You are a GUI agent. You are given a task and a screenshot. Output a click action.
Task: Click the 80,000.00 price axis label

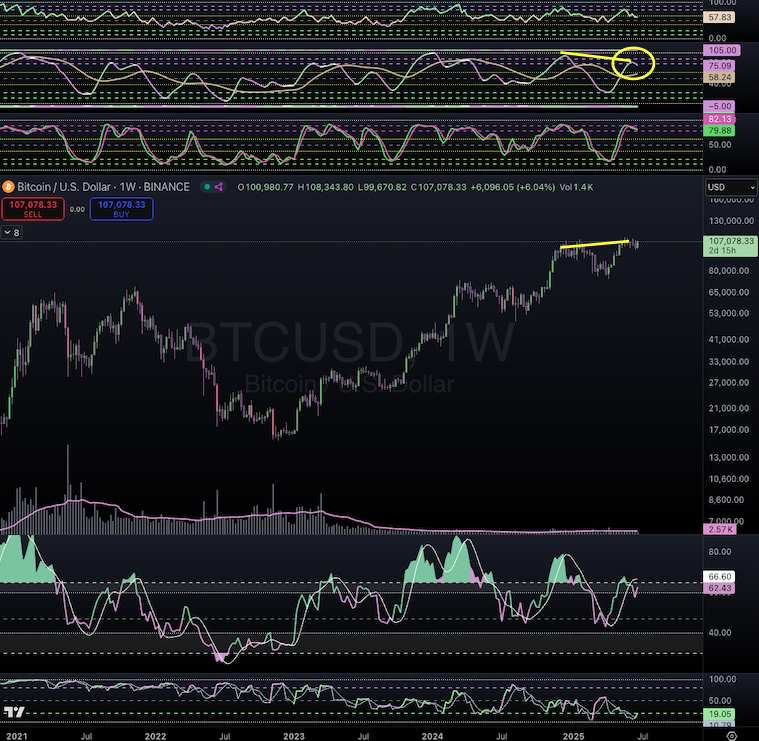pyautogui.click(x=729, y=271)
